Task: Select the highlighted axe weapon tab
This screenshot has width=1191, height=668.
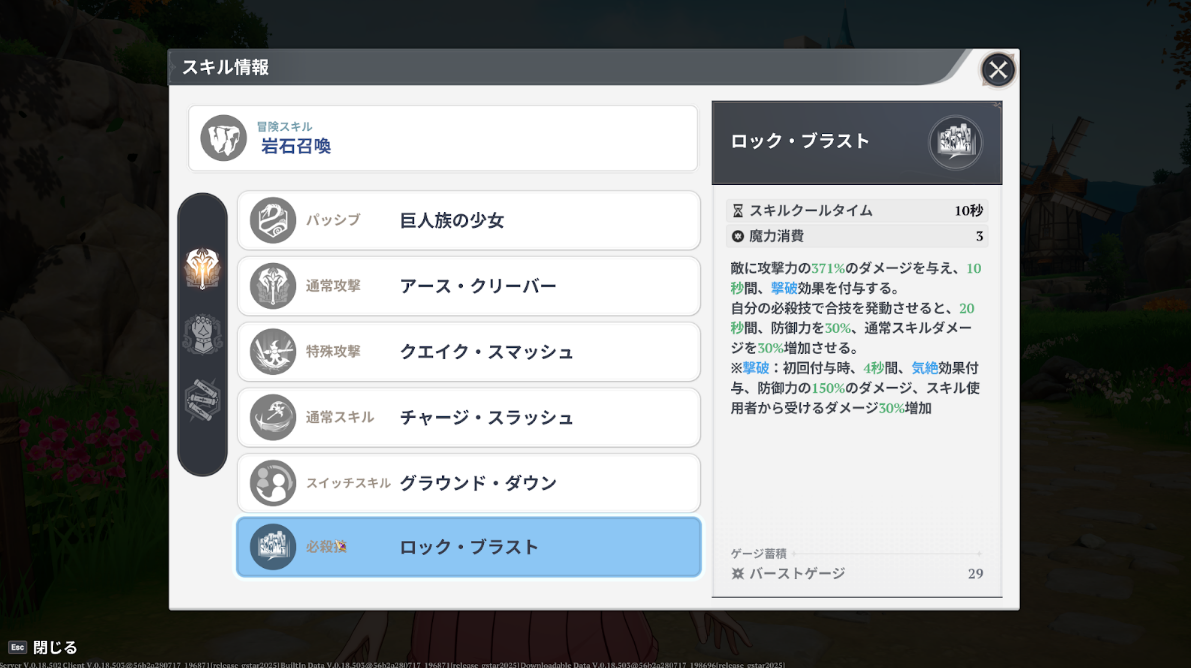Action: tap(202, 272)
